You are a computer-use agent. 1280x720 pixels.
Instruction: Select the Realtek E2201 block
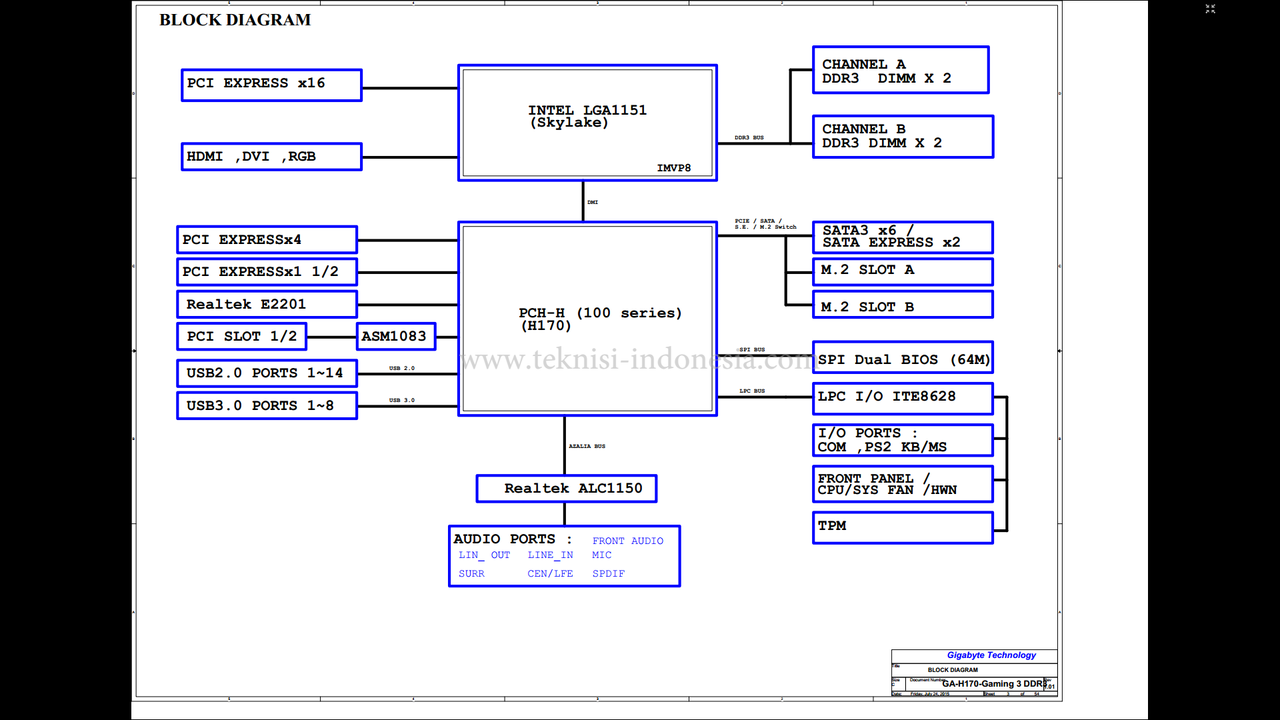click(x=267, y=304)
